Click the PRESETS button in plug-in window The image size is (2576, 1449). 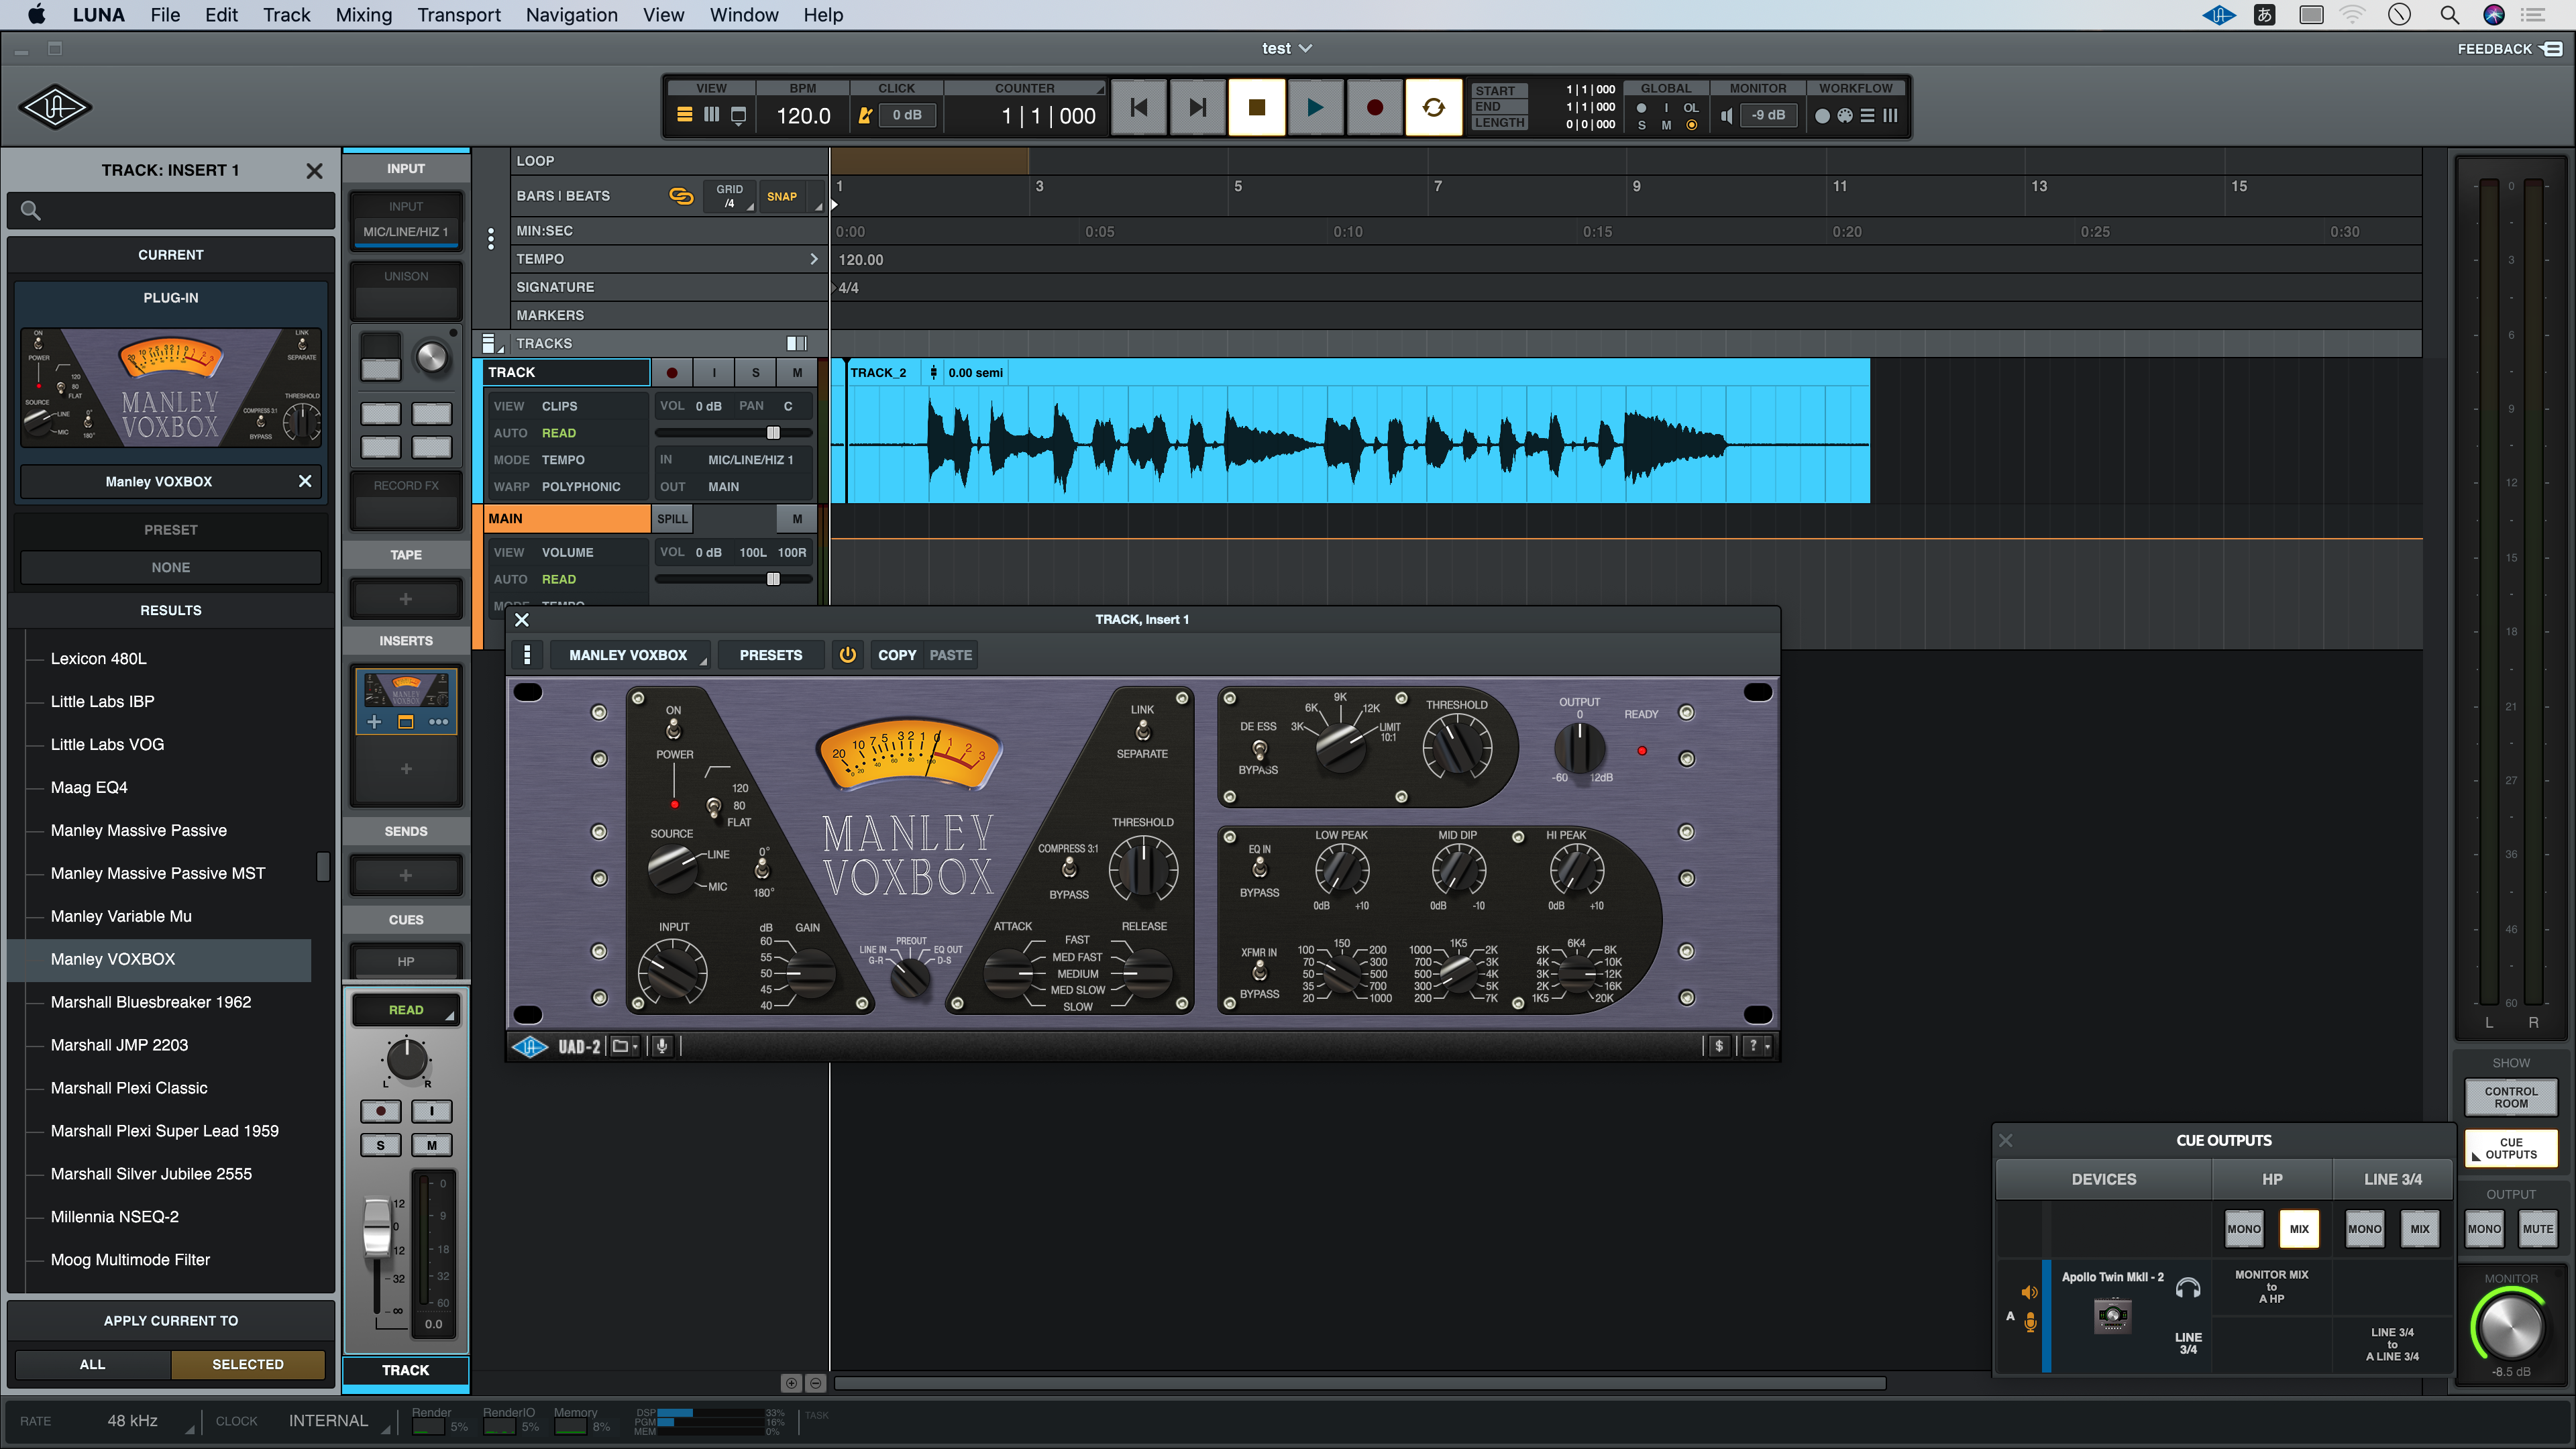click(x=770, y=655)
